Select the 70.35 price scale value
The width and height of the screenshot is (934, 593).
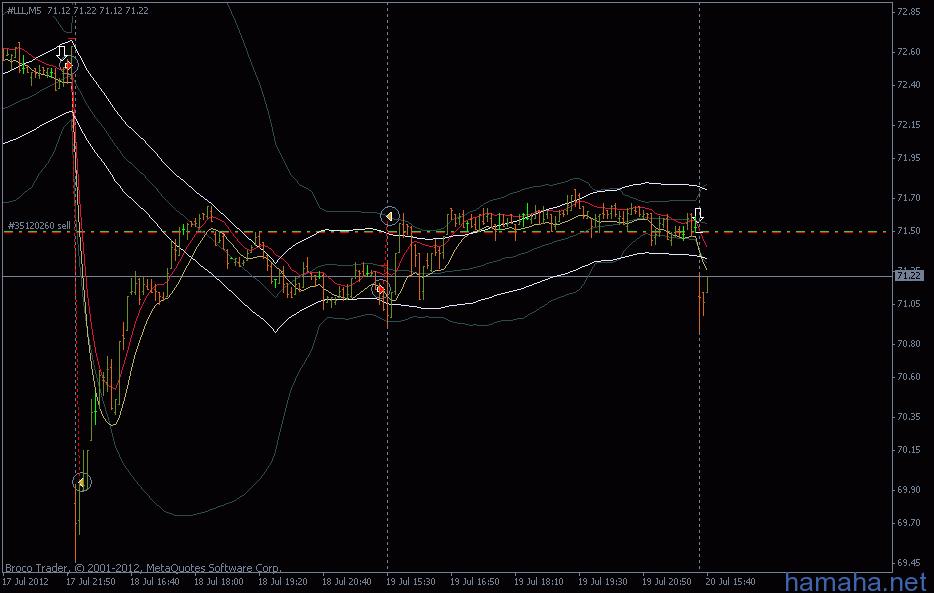coord(908,417)
